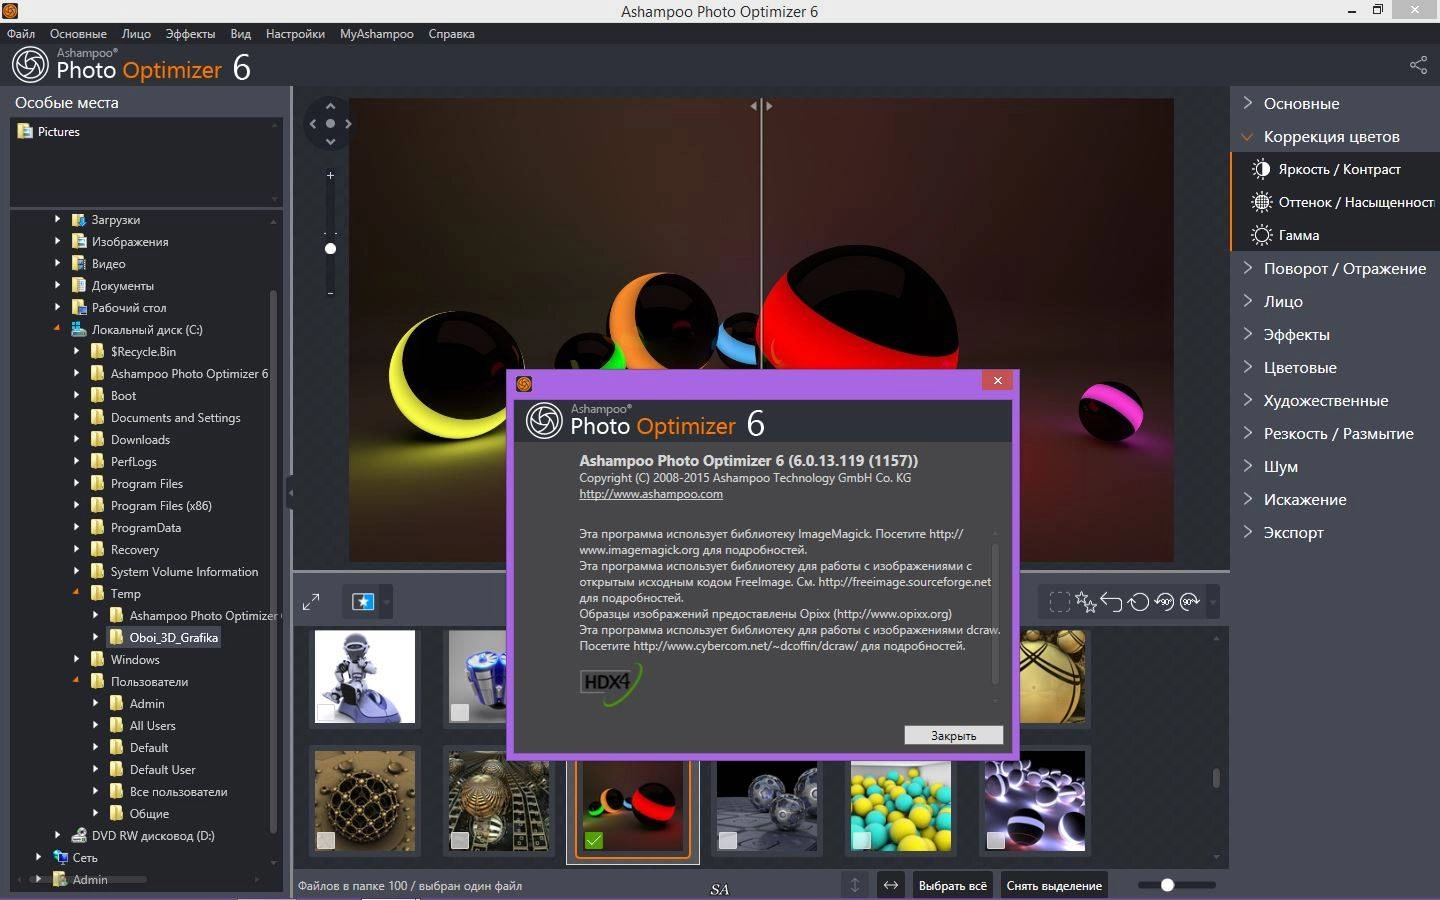Viewport: 1440px width, 900px height.
Task: Rotate image 90° clockwise
Action: pyautogui.click(x=1190, y=602)
